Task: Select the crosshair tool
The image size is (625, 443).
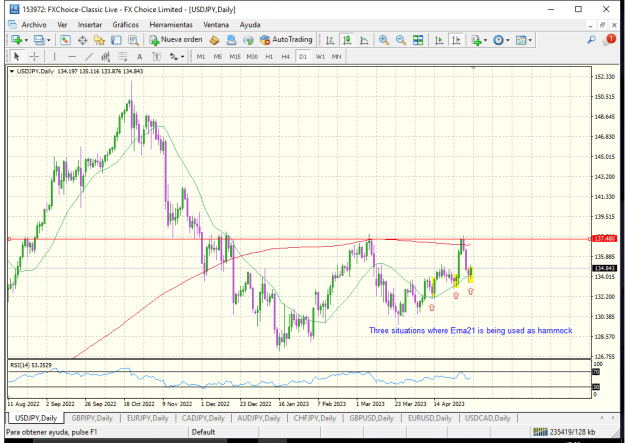Action: tap(34, 57)
